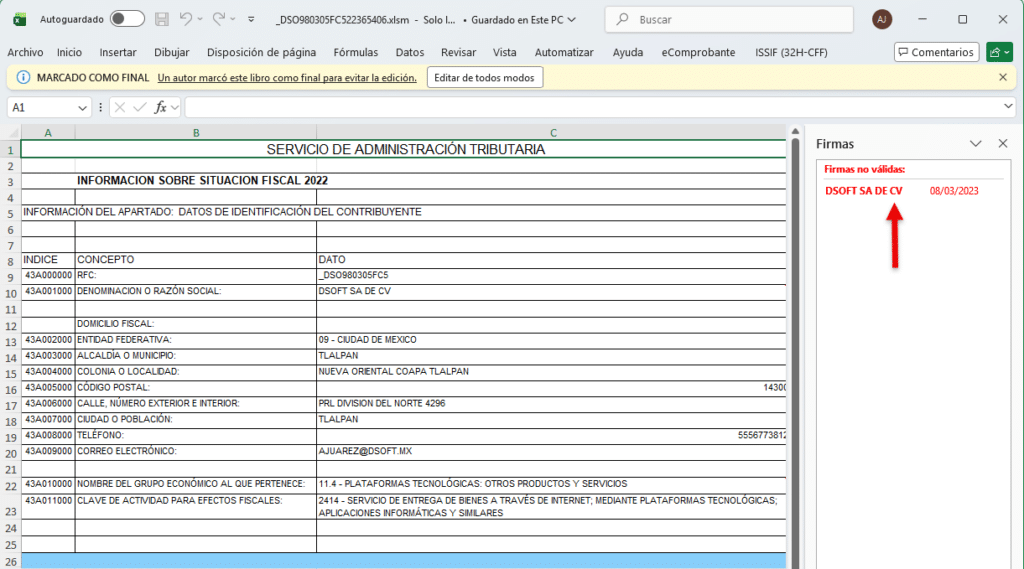Expand the formula bar chevron
This screenshot has width=1024, height=569.
tap(1008, 107)
